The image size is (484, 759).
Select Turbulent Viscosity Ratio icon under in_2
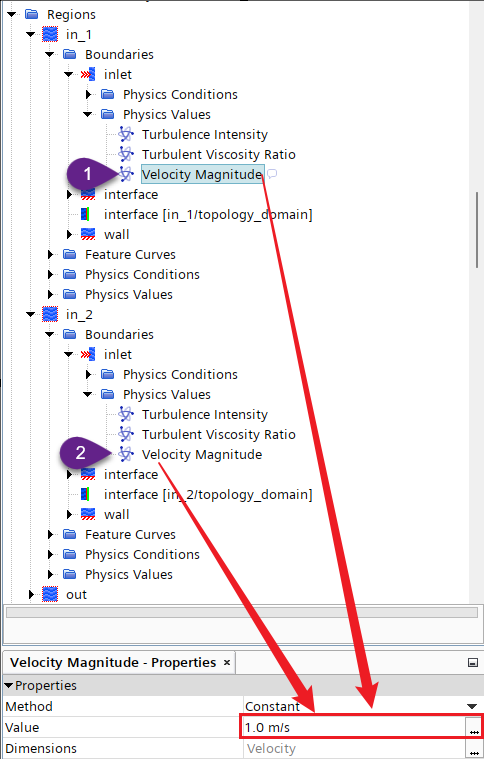126,434
